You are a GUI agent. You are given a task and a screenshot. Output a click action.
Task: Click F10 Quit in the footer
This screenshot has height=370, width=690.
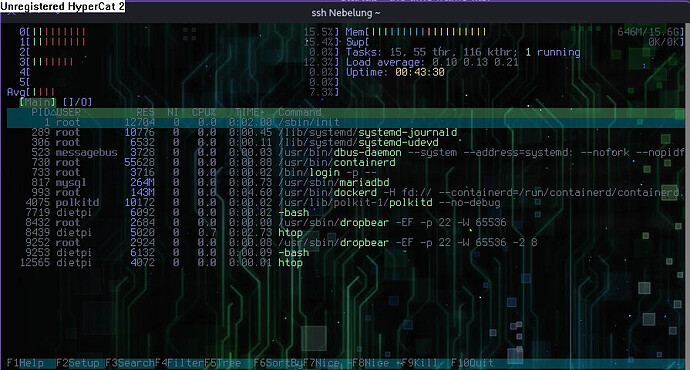(472, 363)
